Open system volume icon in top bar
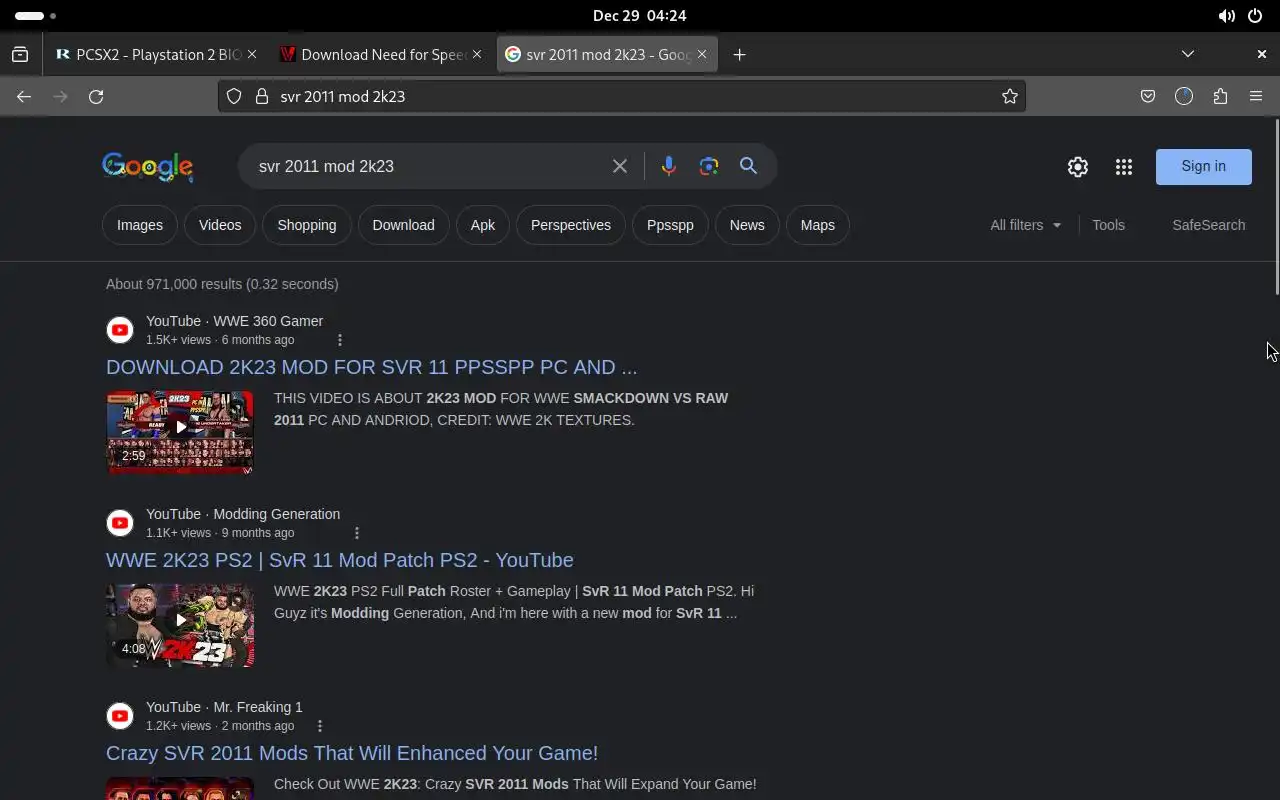 pos(1226,16)
